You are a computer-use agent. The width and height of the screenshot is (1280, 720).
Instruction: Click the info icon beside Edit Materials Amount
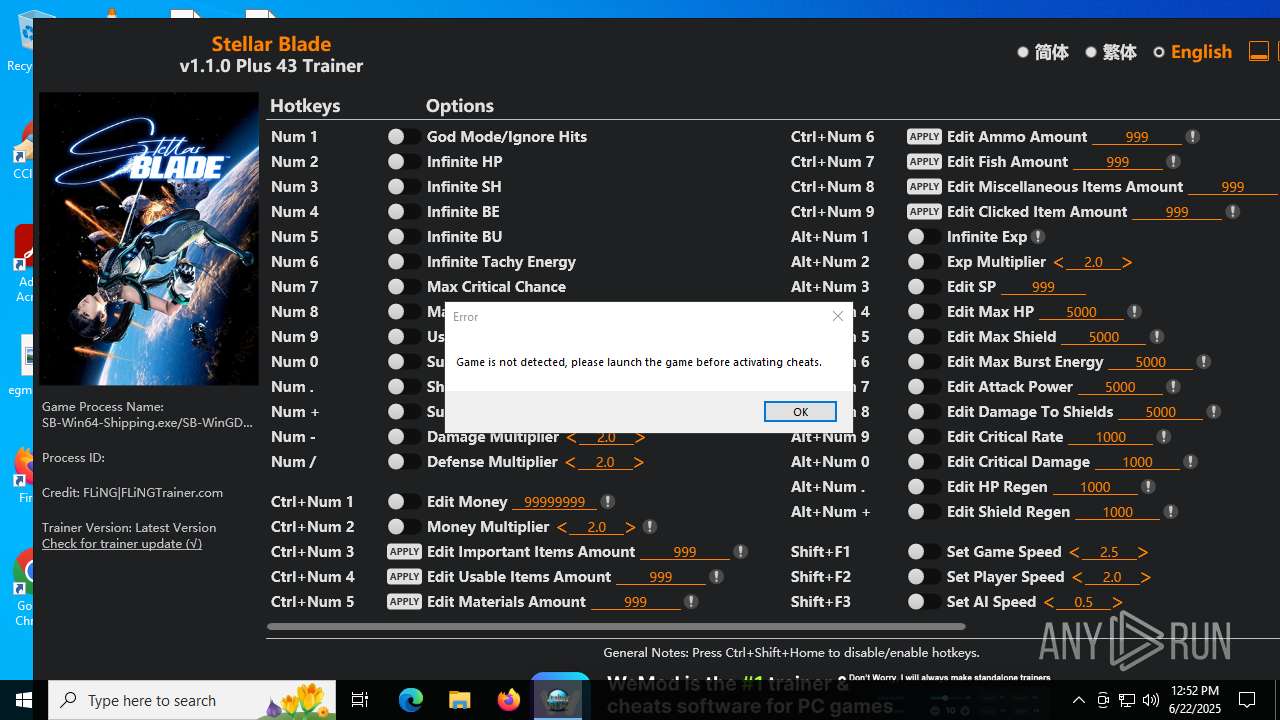[x=690, y=602]
